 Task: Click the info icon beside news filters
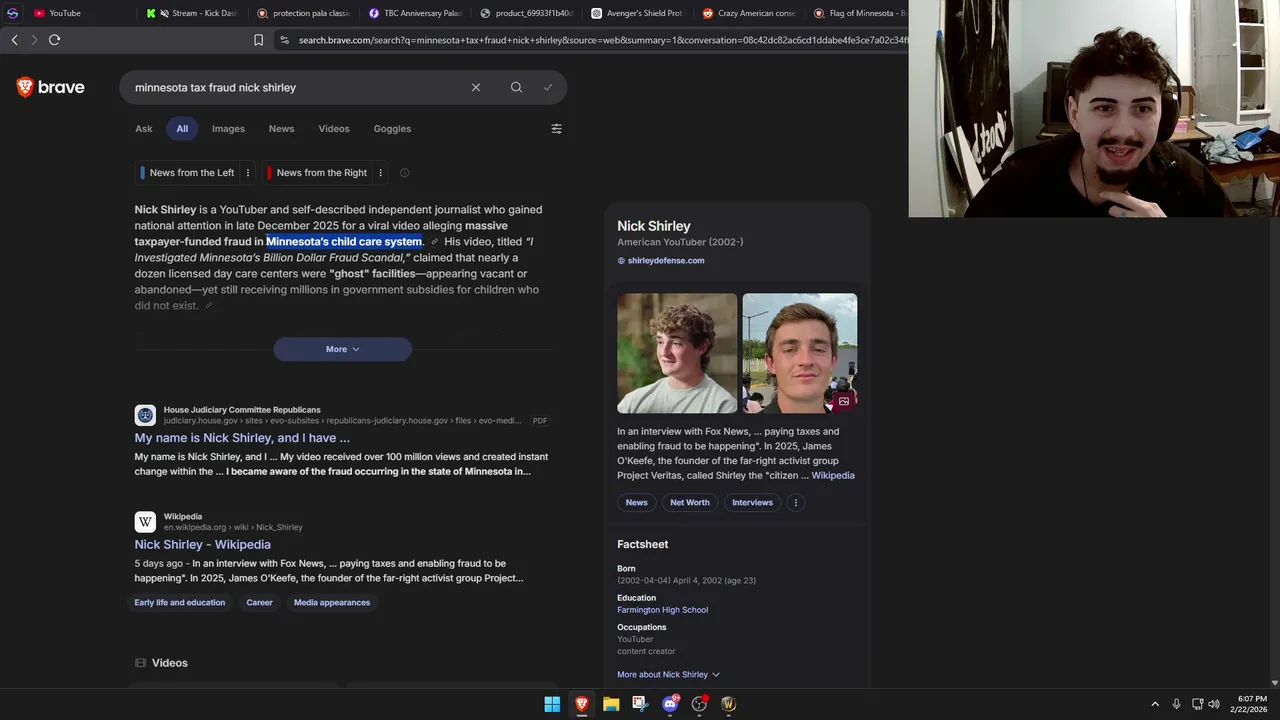[x=404, y=173]
